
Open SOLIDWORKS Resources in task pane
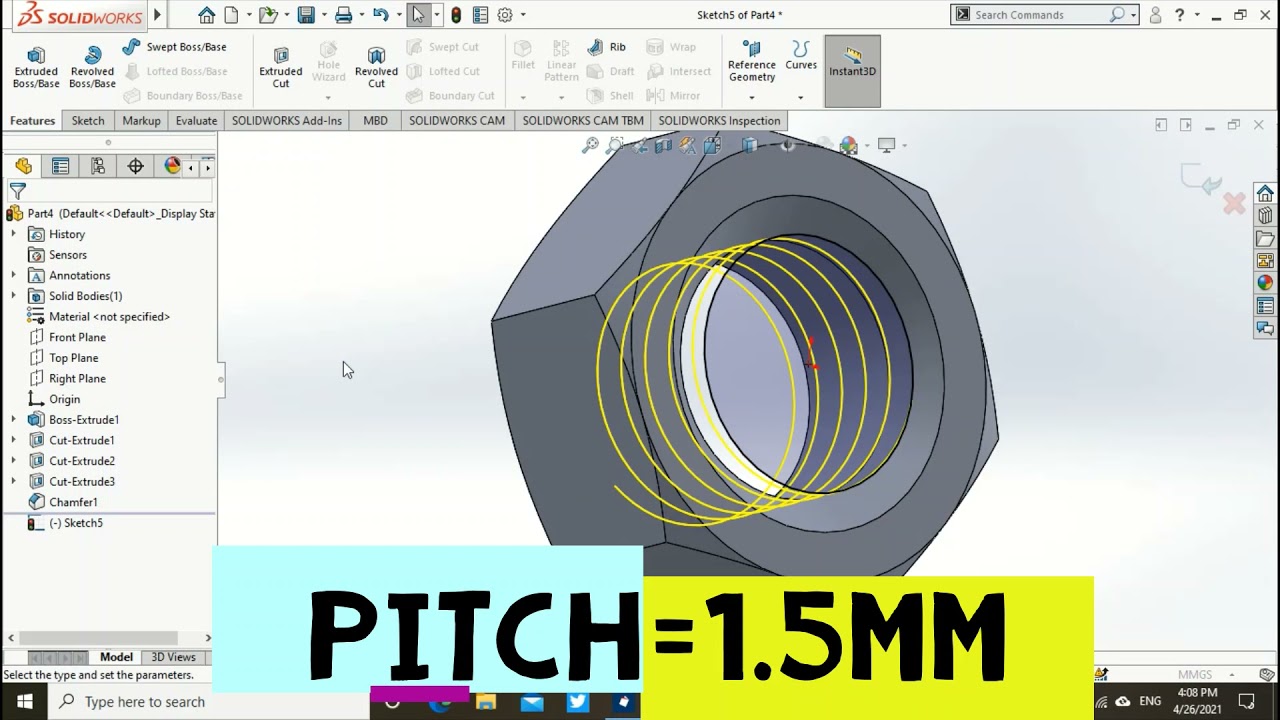pyautogui.click(x=1265, y=194)
